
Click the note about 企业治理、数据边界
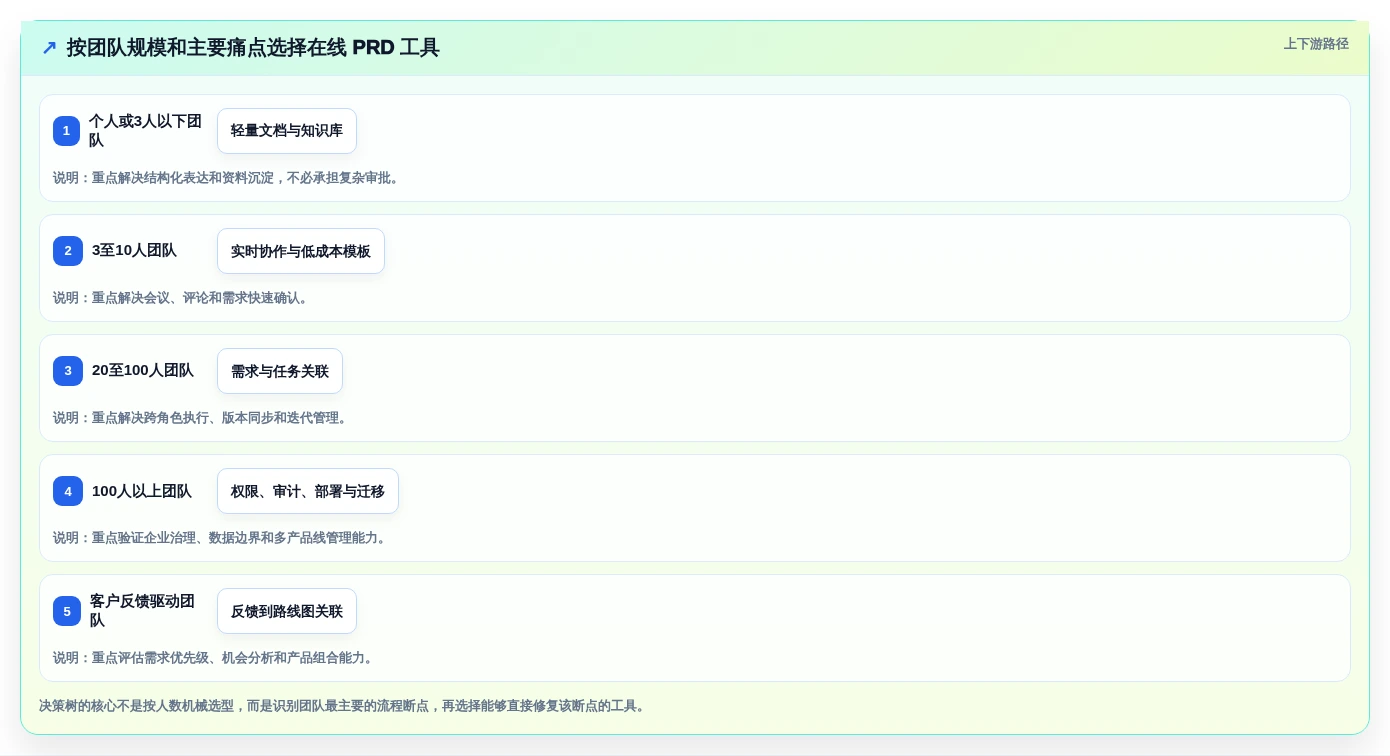click(x=221, y=538)
